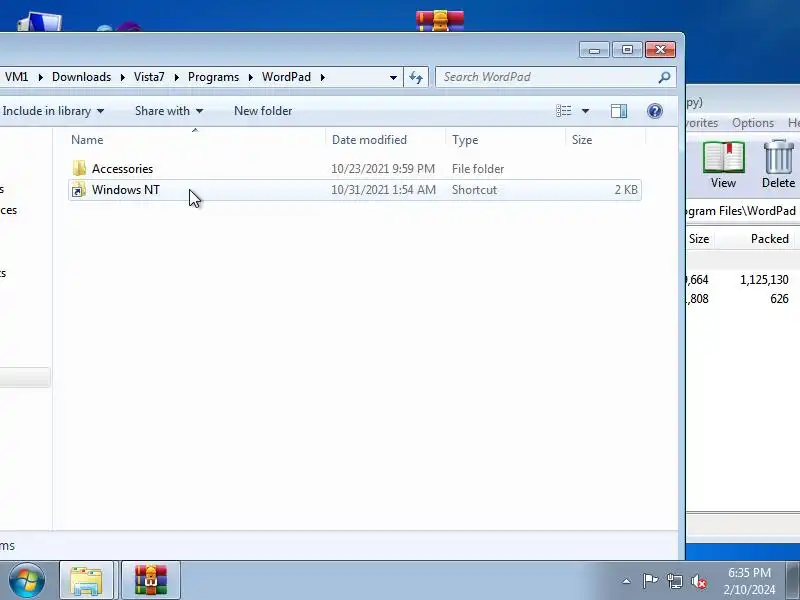
Task: Click the WordPad breadcrumb segment
Action: pos(286,77)
